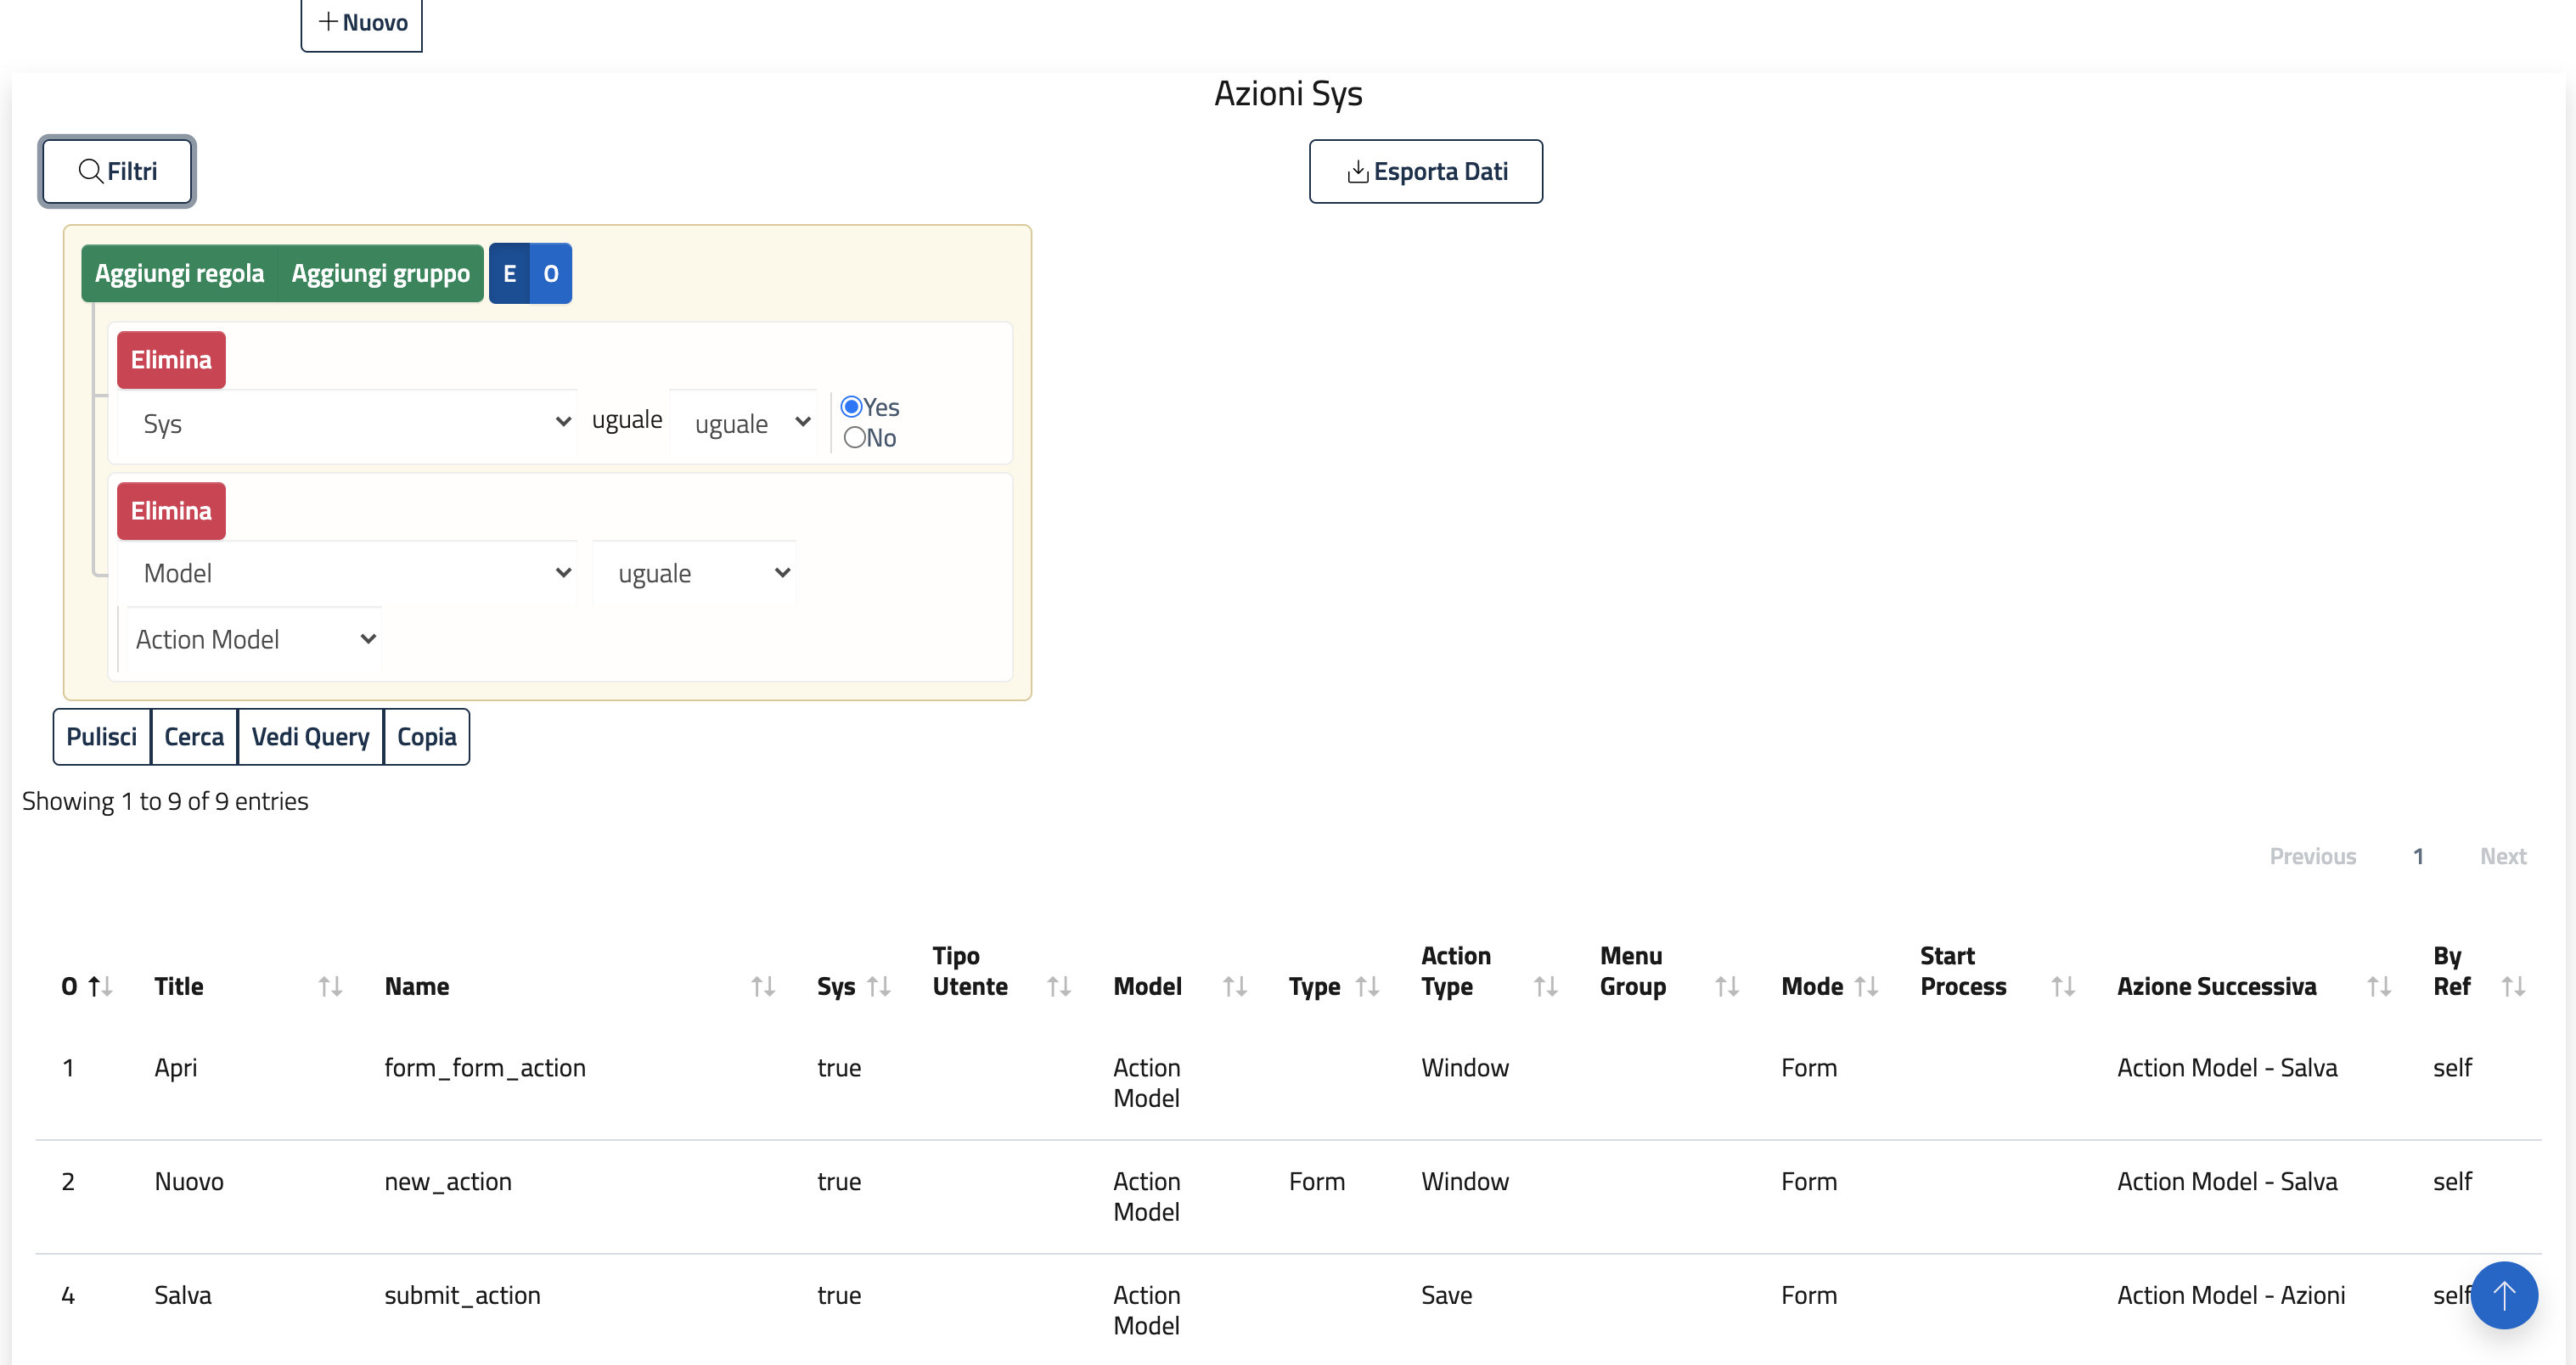Click the Esporta Dati button
Viewport: 2576px width, 1365px height.
pyautogui.click(x=1425, y=172)
